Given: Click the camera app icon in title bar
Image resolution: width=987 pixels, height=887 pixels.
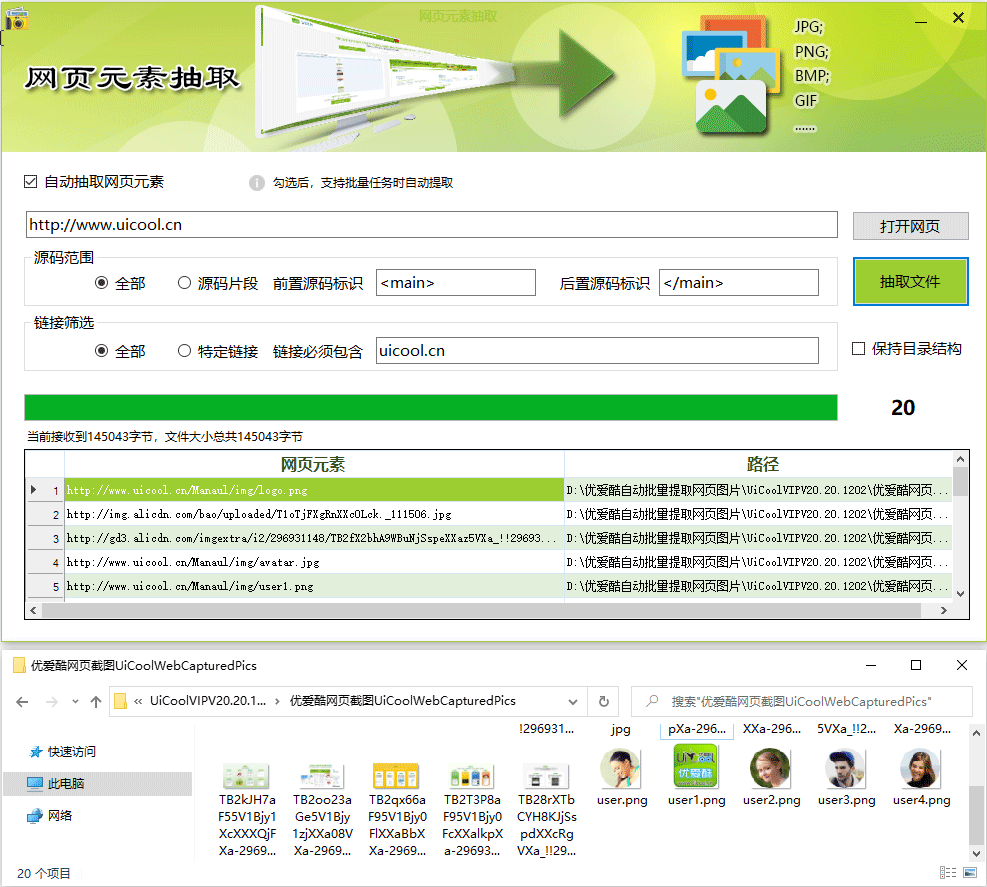Looking at the screenshot, I should pos(17,19).
